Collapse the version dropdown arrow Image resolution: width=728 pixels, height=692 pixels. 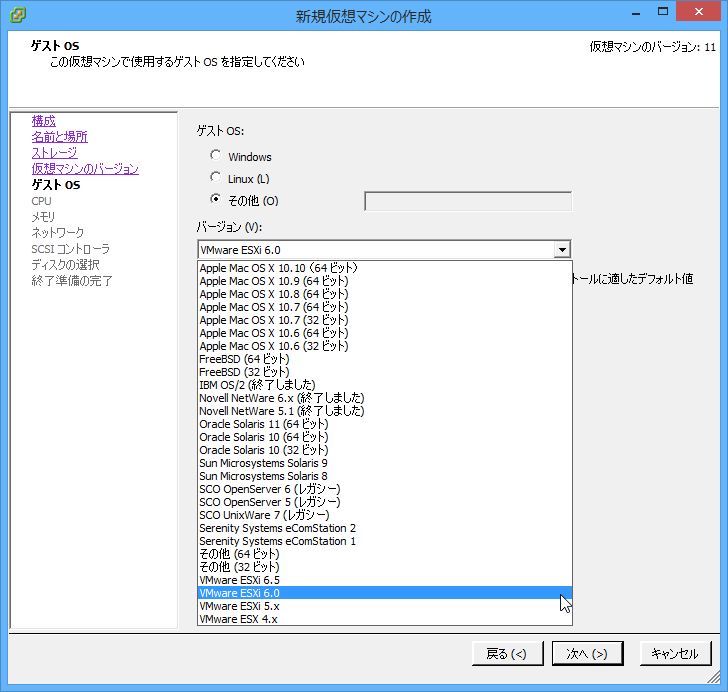point(562,250)
